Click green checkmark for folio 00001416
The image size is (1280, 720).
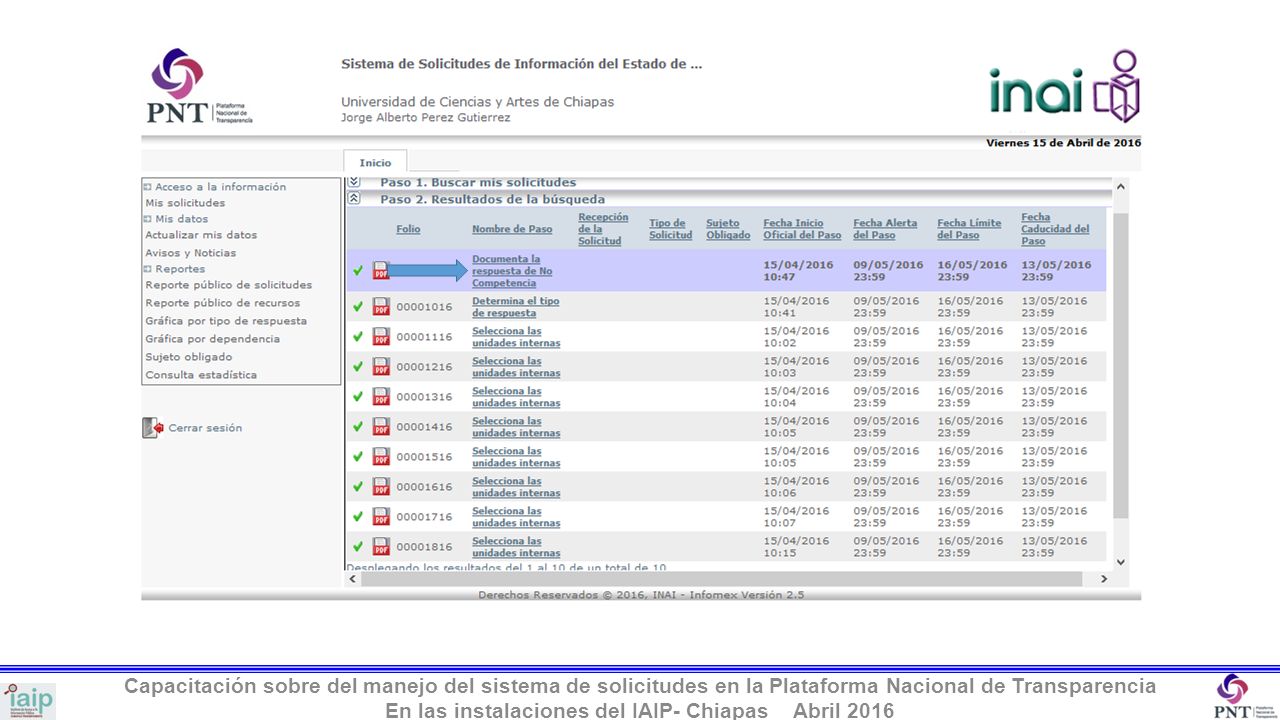pos(358,426)
